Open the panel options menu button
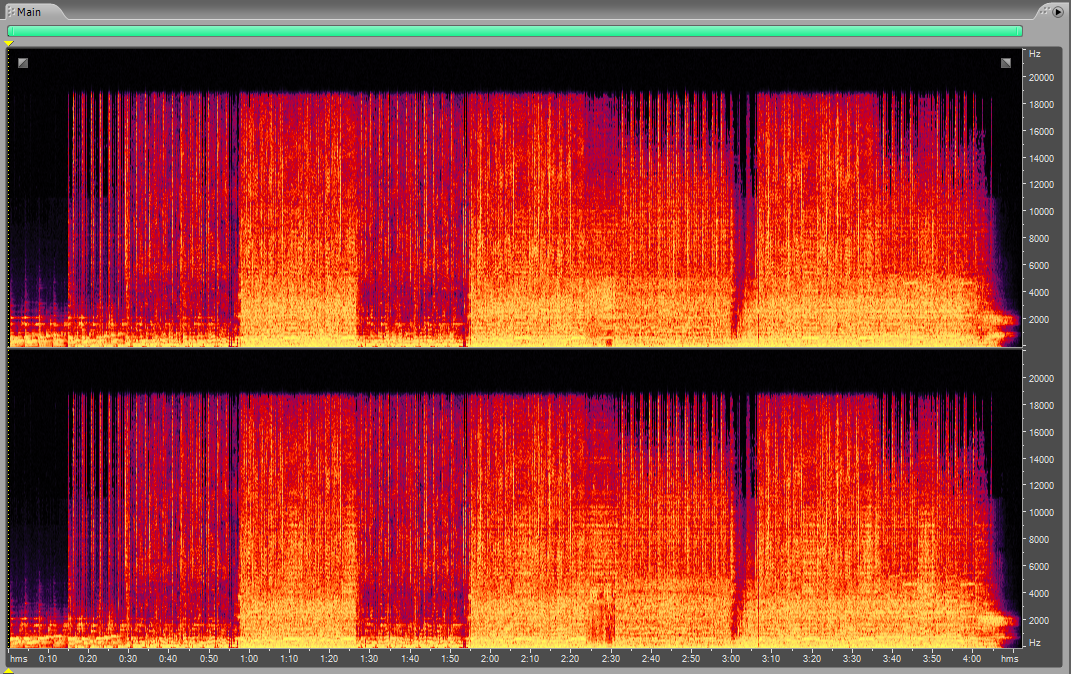Viewport: 1071px width, 674px height. click(1058, 11)
